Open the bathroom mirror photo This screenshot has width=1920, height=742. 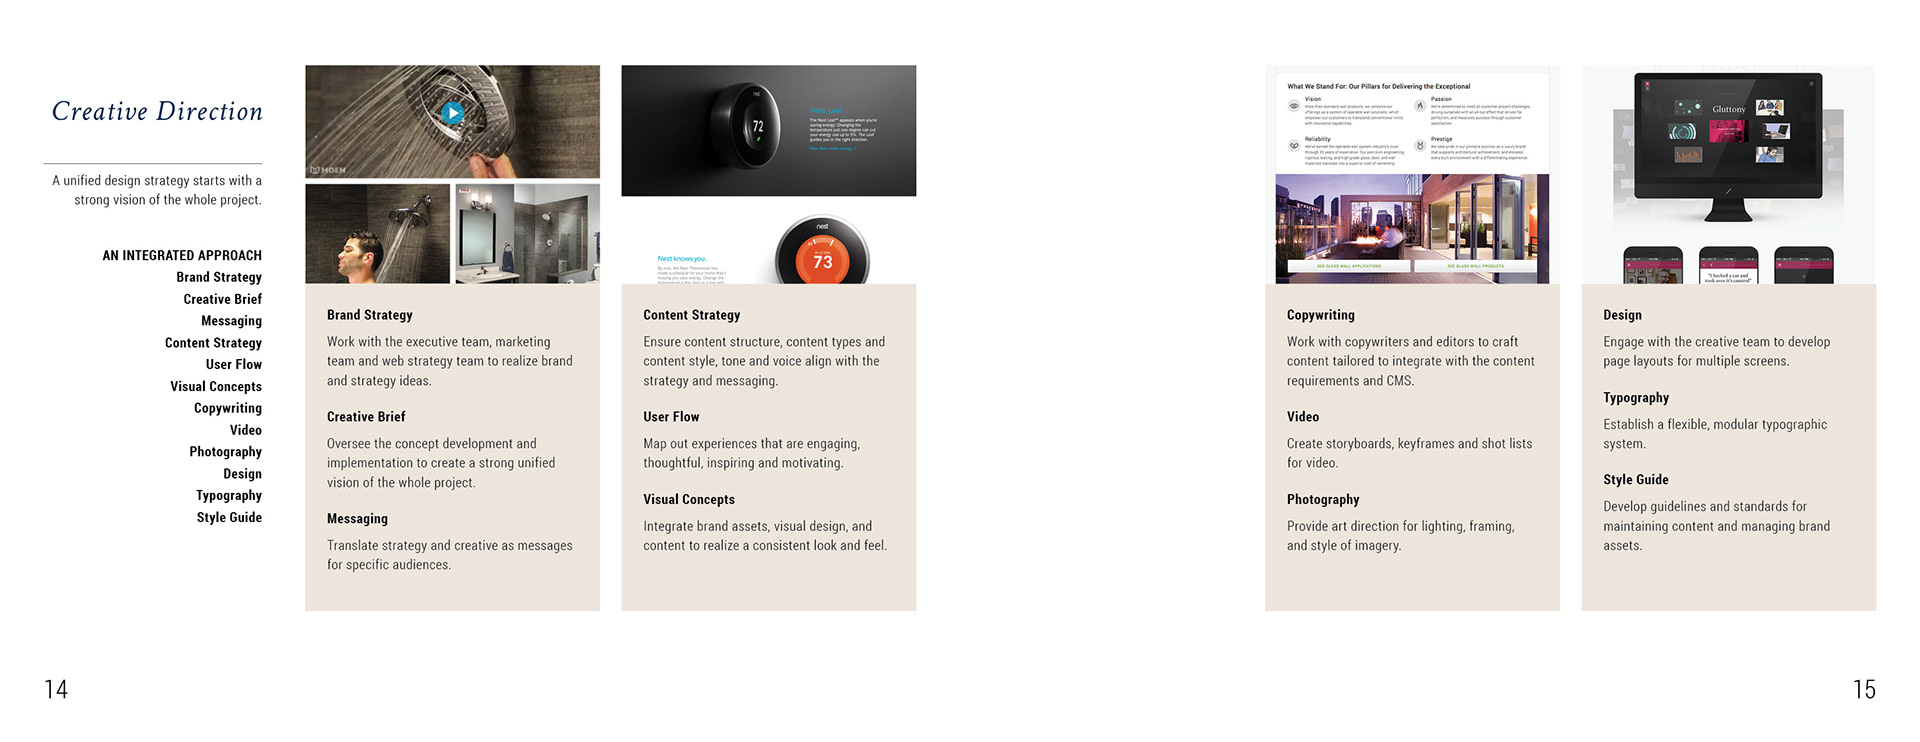pos(527,233)
